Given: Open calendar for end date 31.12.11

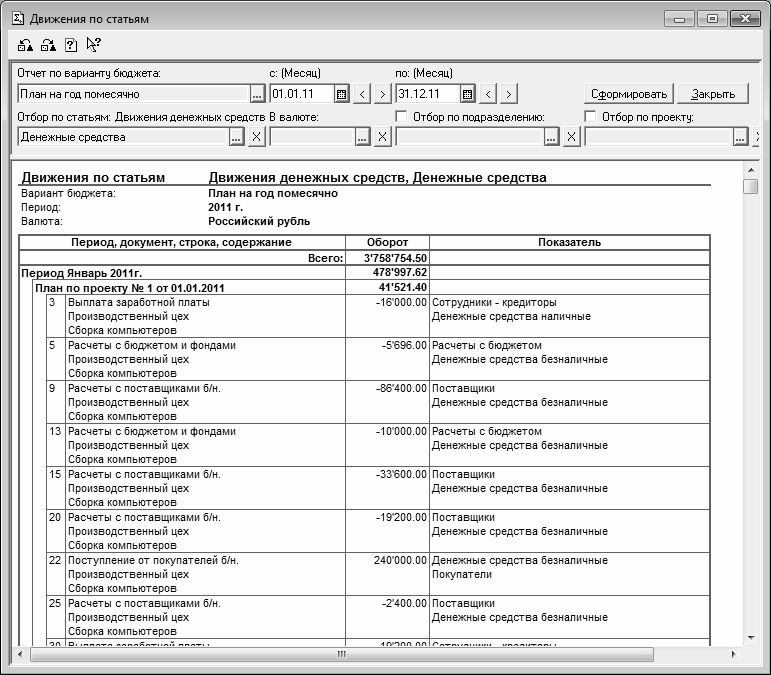Looking at the screenshot, I should (468, 94).
